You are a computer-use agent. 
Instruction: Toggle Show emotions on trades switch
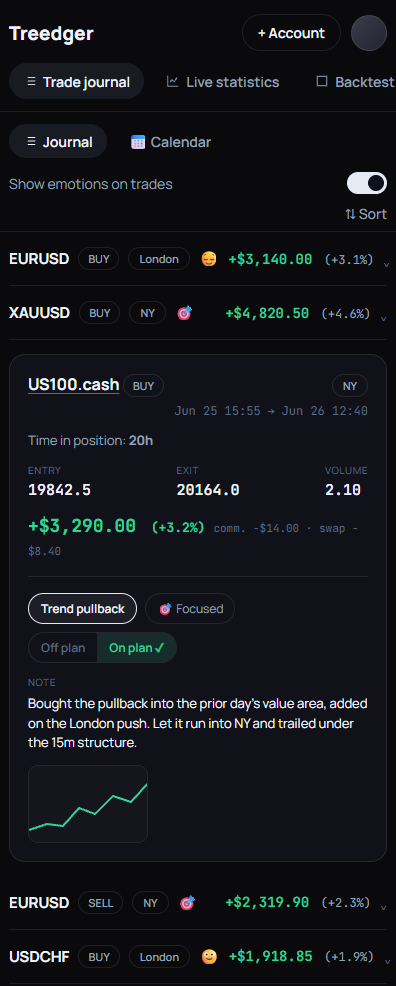[367, 184]
